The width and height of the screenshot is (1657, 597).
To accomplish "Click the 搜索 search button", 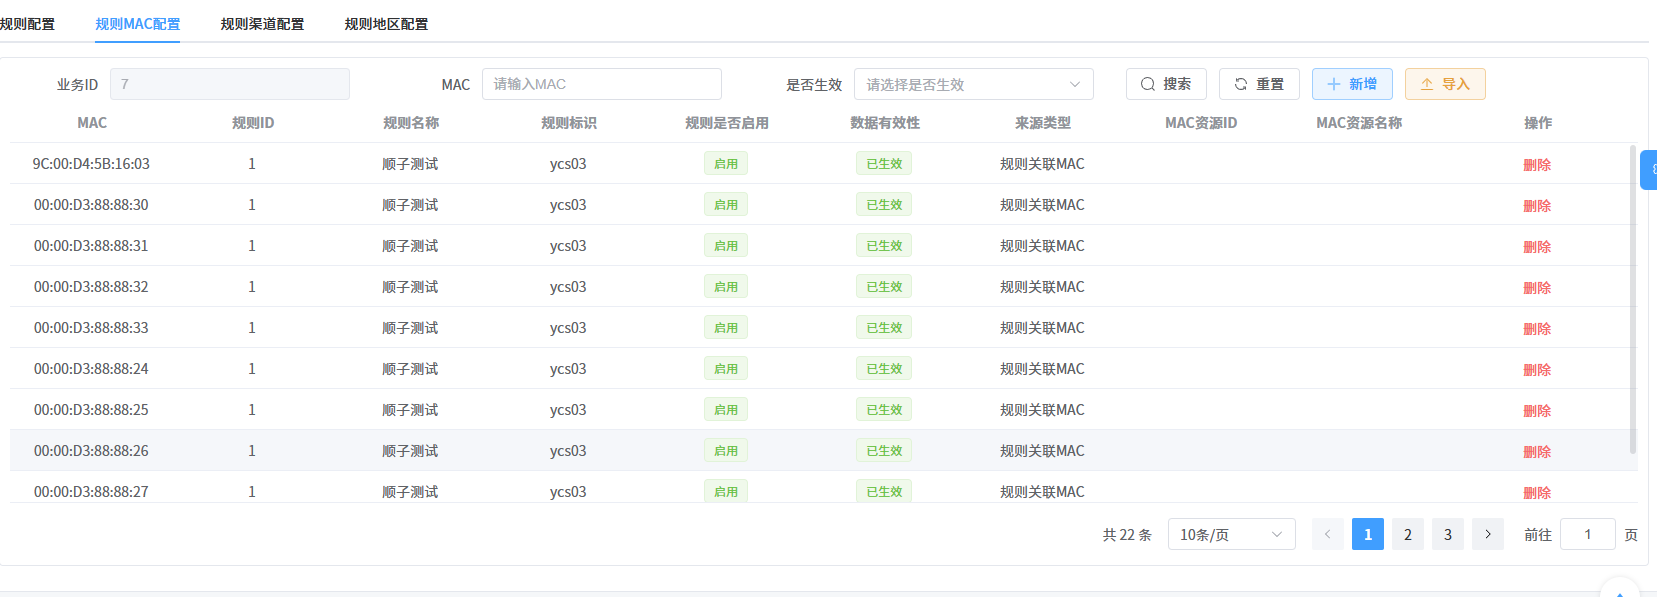I will (x=1166, y=84).
